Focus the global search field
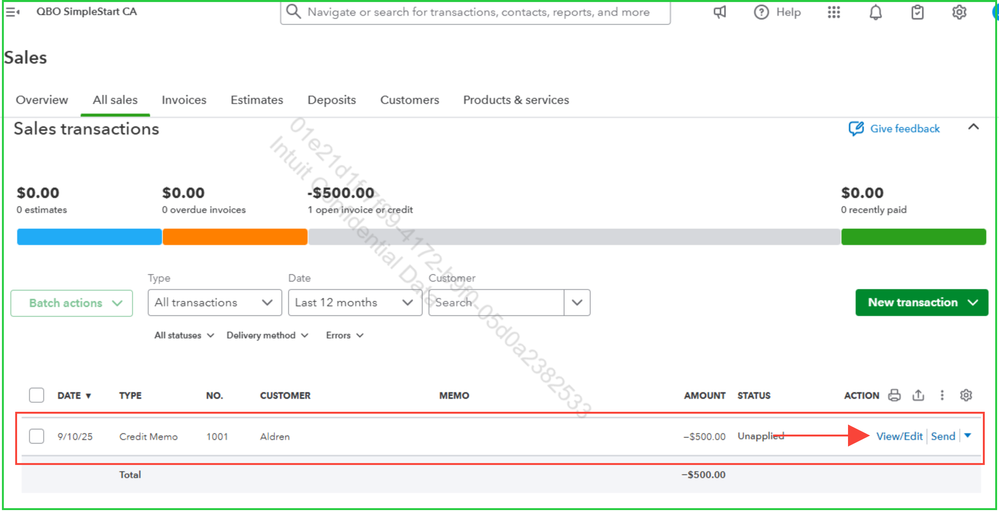 click(x=475, y=12)
